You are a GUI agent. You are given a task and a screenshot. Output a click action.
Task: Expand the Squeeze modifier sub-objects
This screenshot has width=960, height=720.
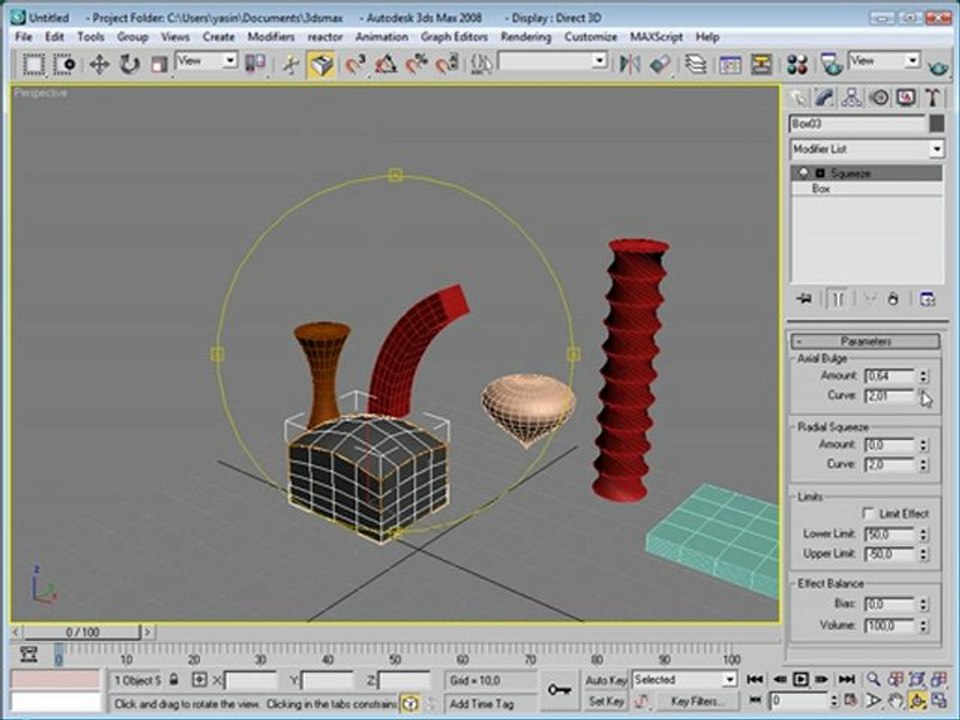pyautogui.click(x=820, y=173)
